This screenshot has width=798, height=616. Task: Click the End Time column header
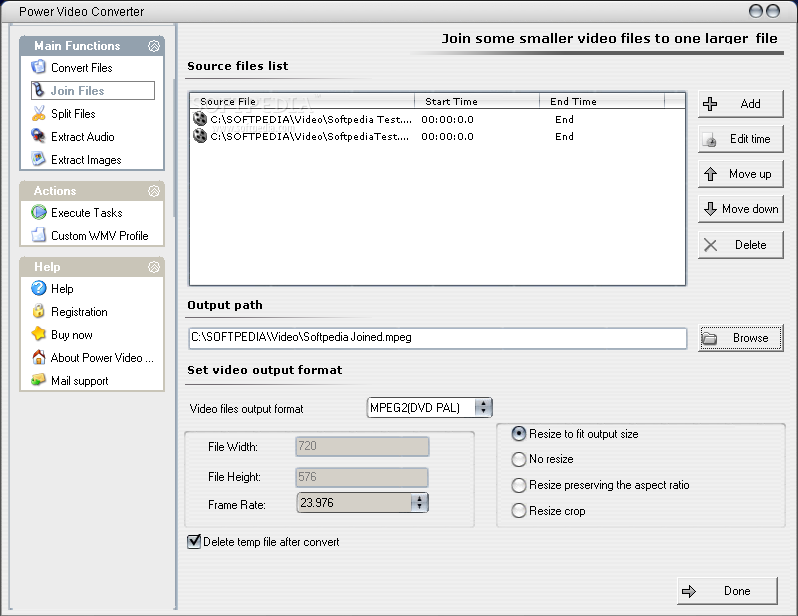coord(602,101)
